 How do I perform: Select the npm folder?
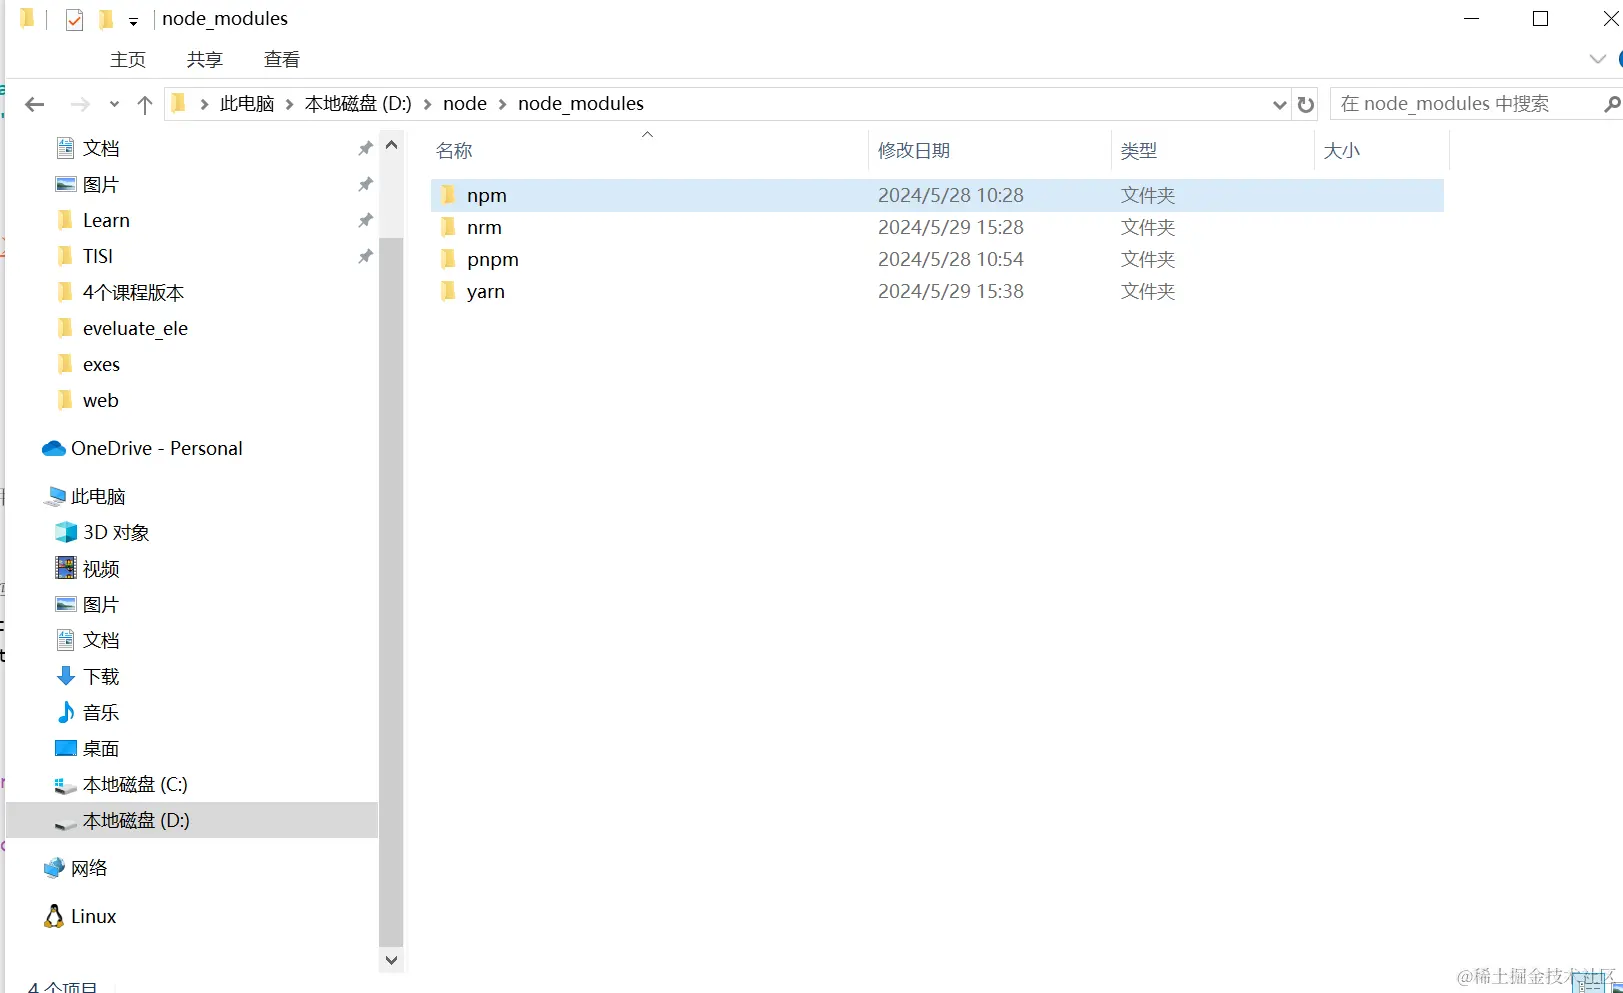point(937,195)
